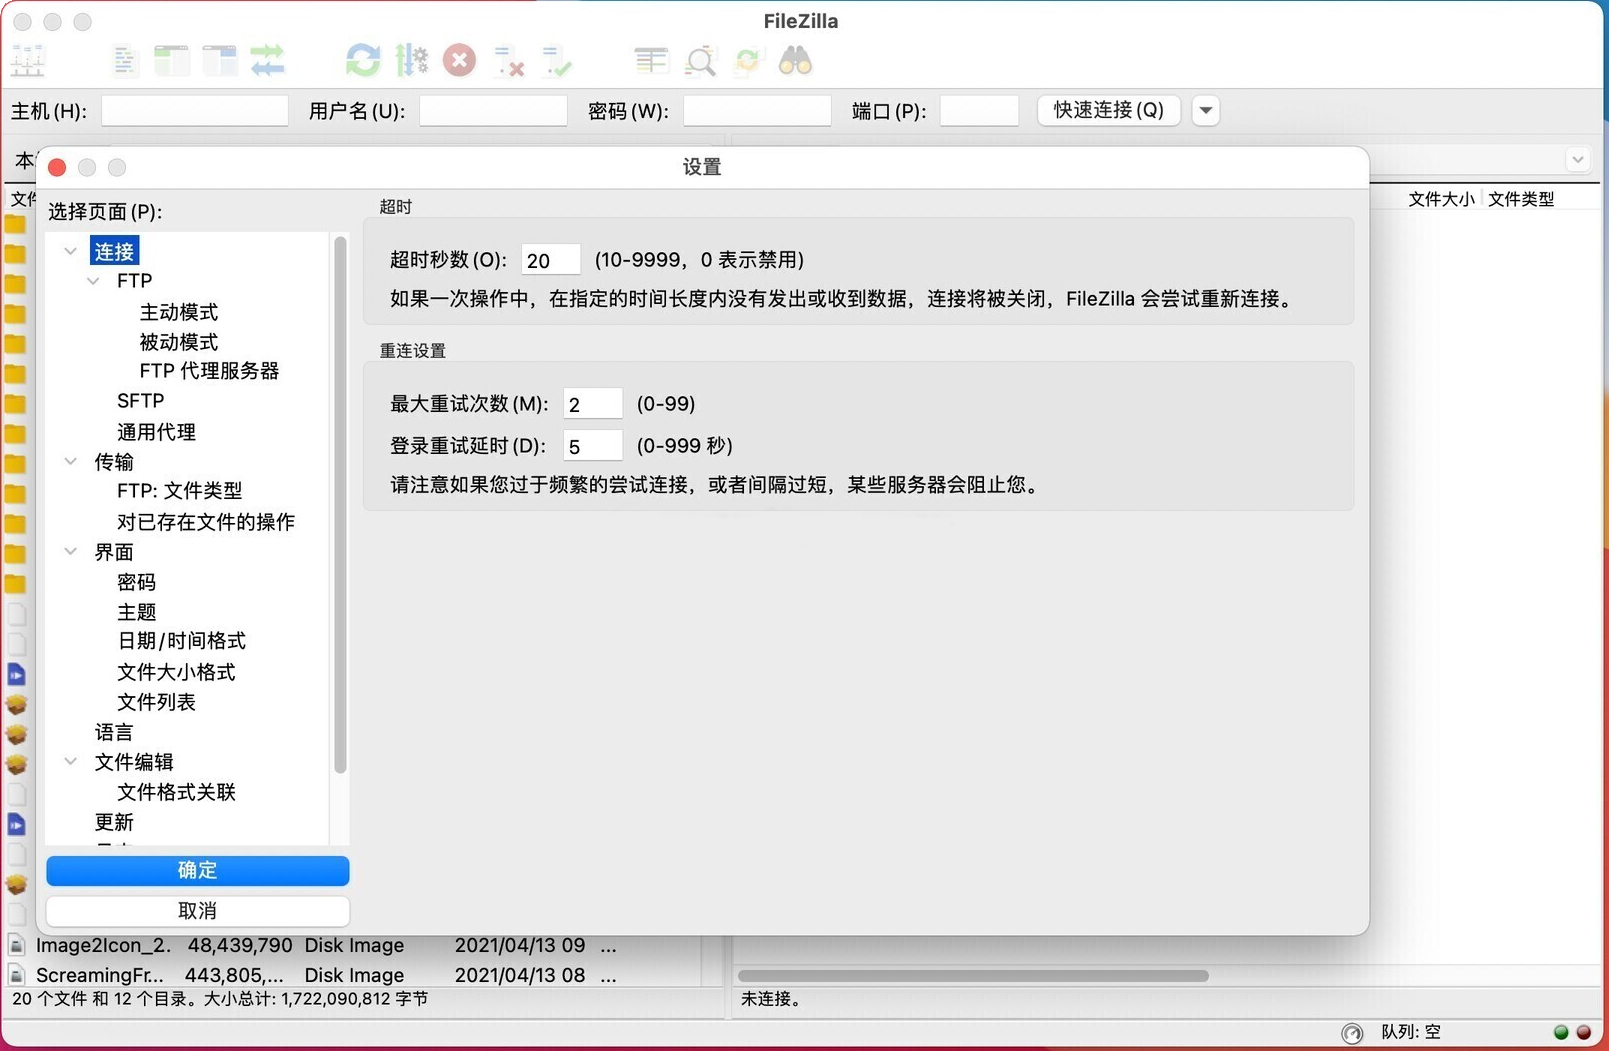This screenshot has width=1609, height=1051.
Task: Collapse the 连接 tree node chevron
Action: (71, 252)
